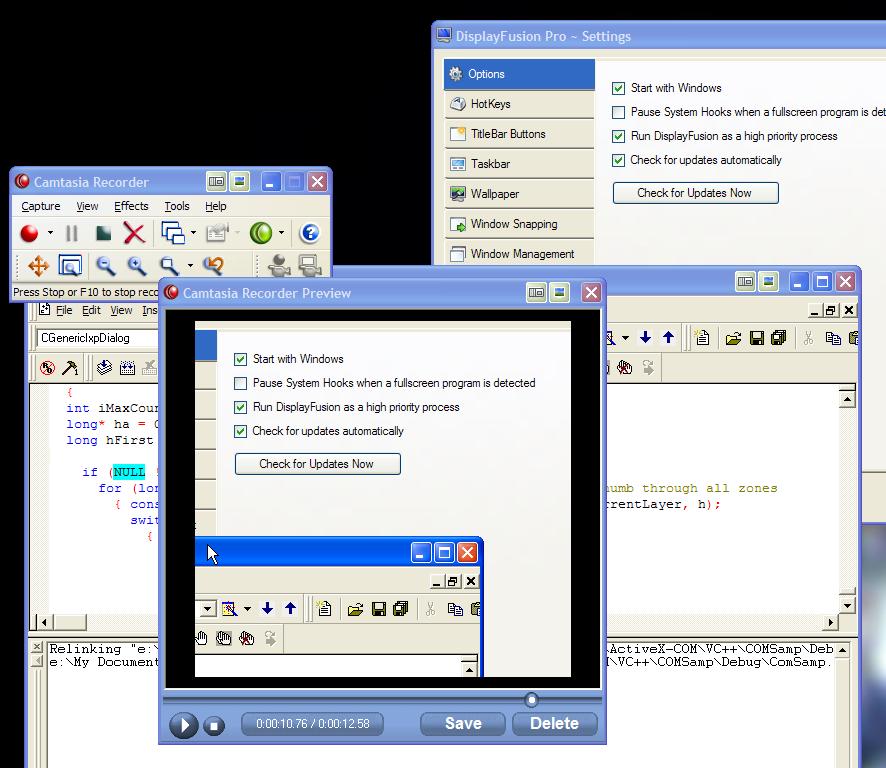Click the blue up arrow icon in the IDE toolbar
The width and height of the screenshot is (886, 768).
[668, 338]
